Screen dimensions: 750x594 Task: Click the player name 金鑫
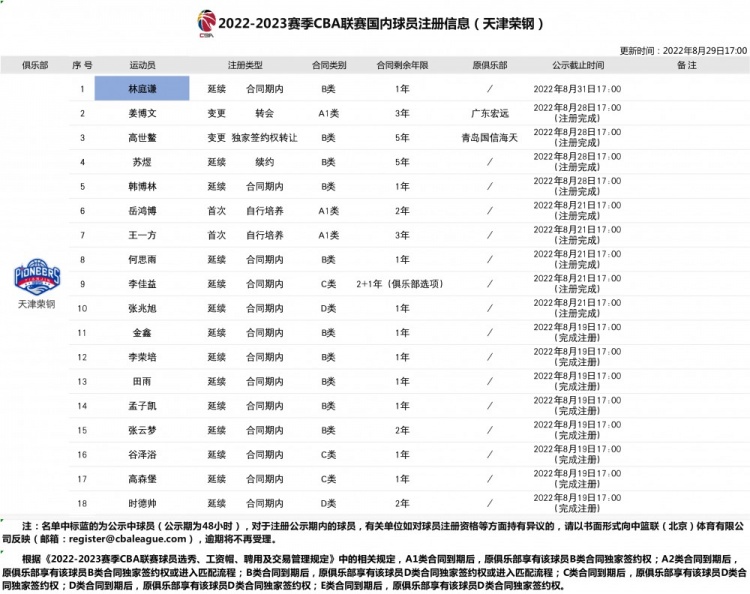(142, 333)
